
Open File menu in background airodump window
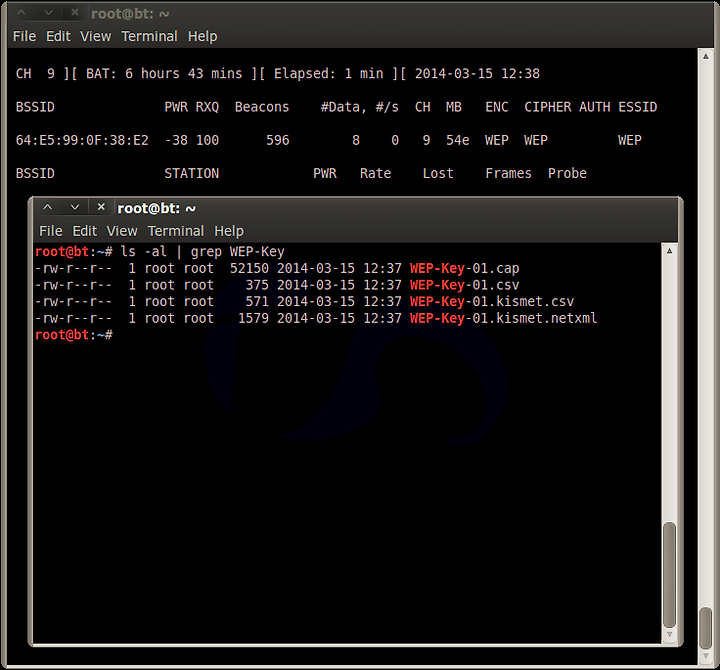(x=24, y=36)
